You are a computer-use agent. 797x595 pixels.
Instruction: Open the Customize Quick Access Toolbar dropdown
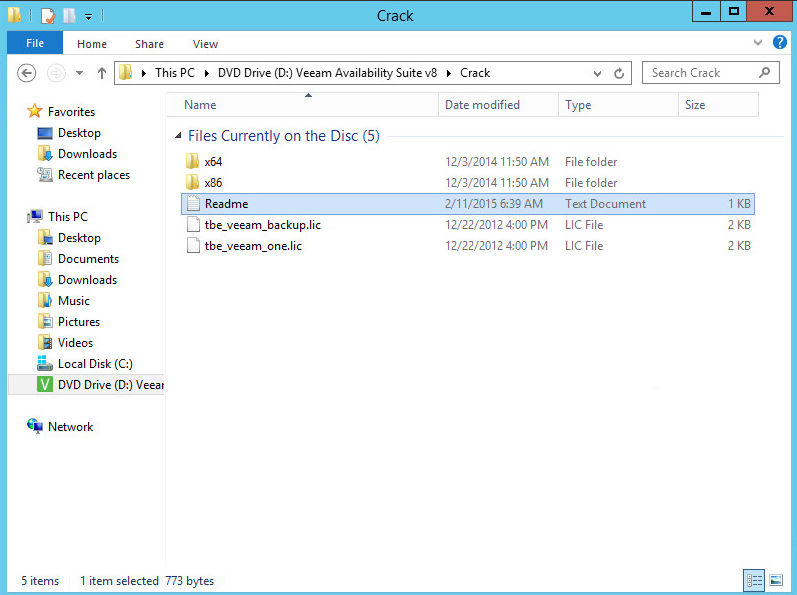[x=88, y=17]
